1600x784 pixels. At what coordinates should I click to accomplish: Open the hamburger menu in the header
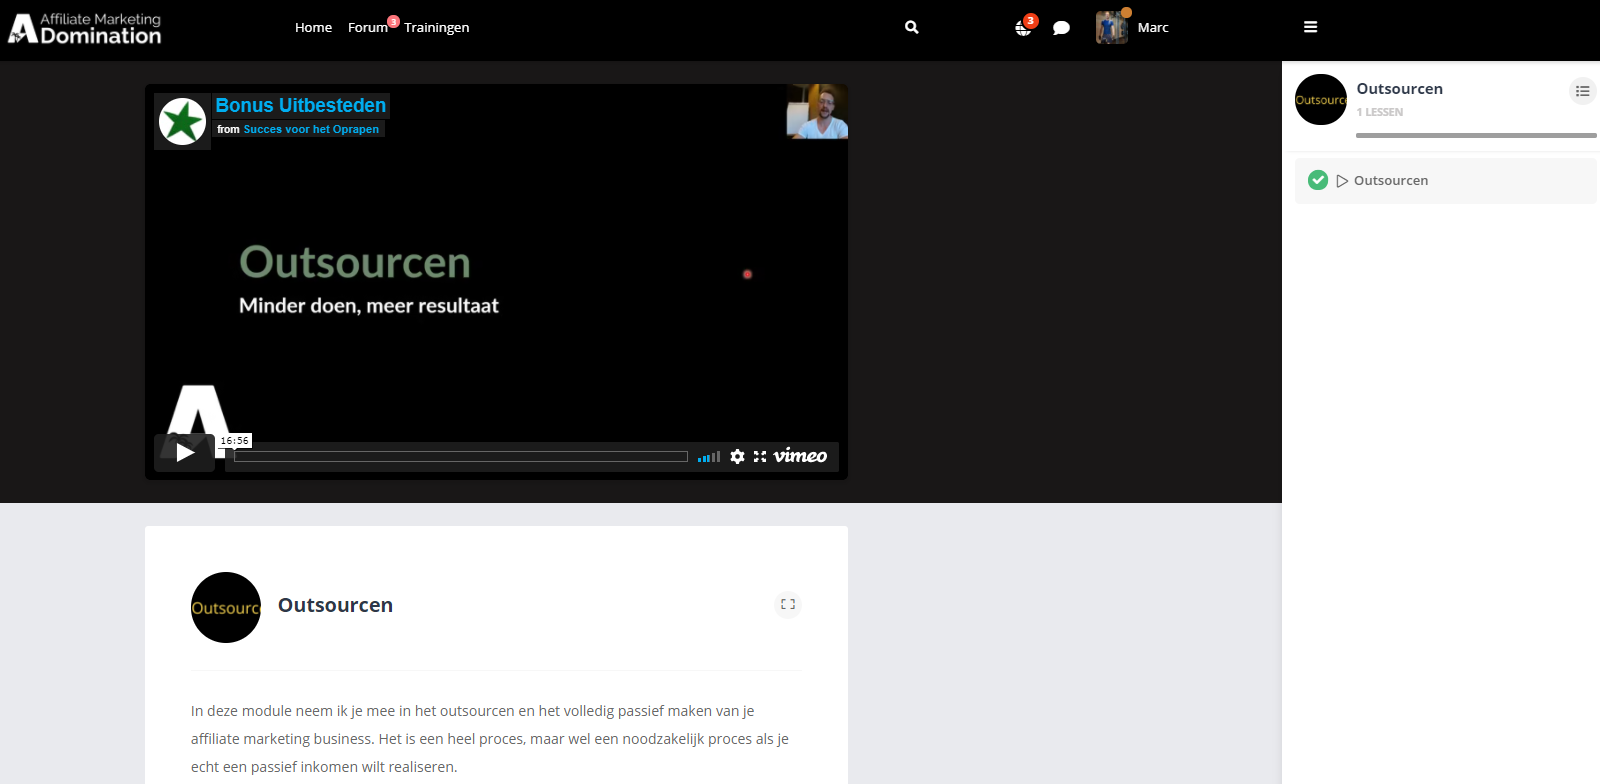pos(1310,27)
